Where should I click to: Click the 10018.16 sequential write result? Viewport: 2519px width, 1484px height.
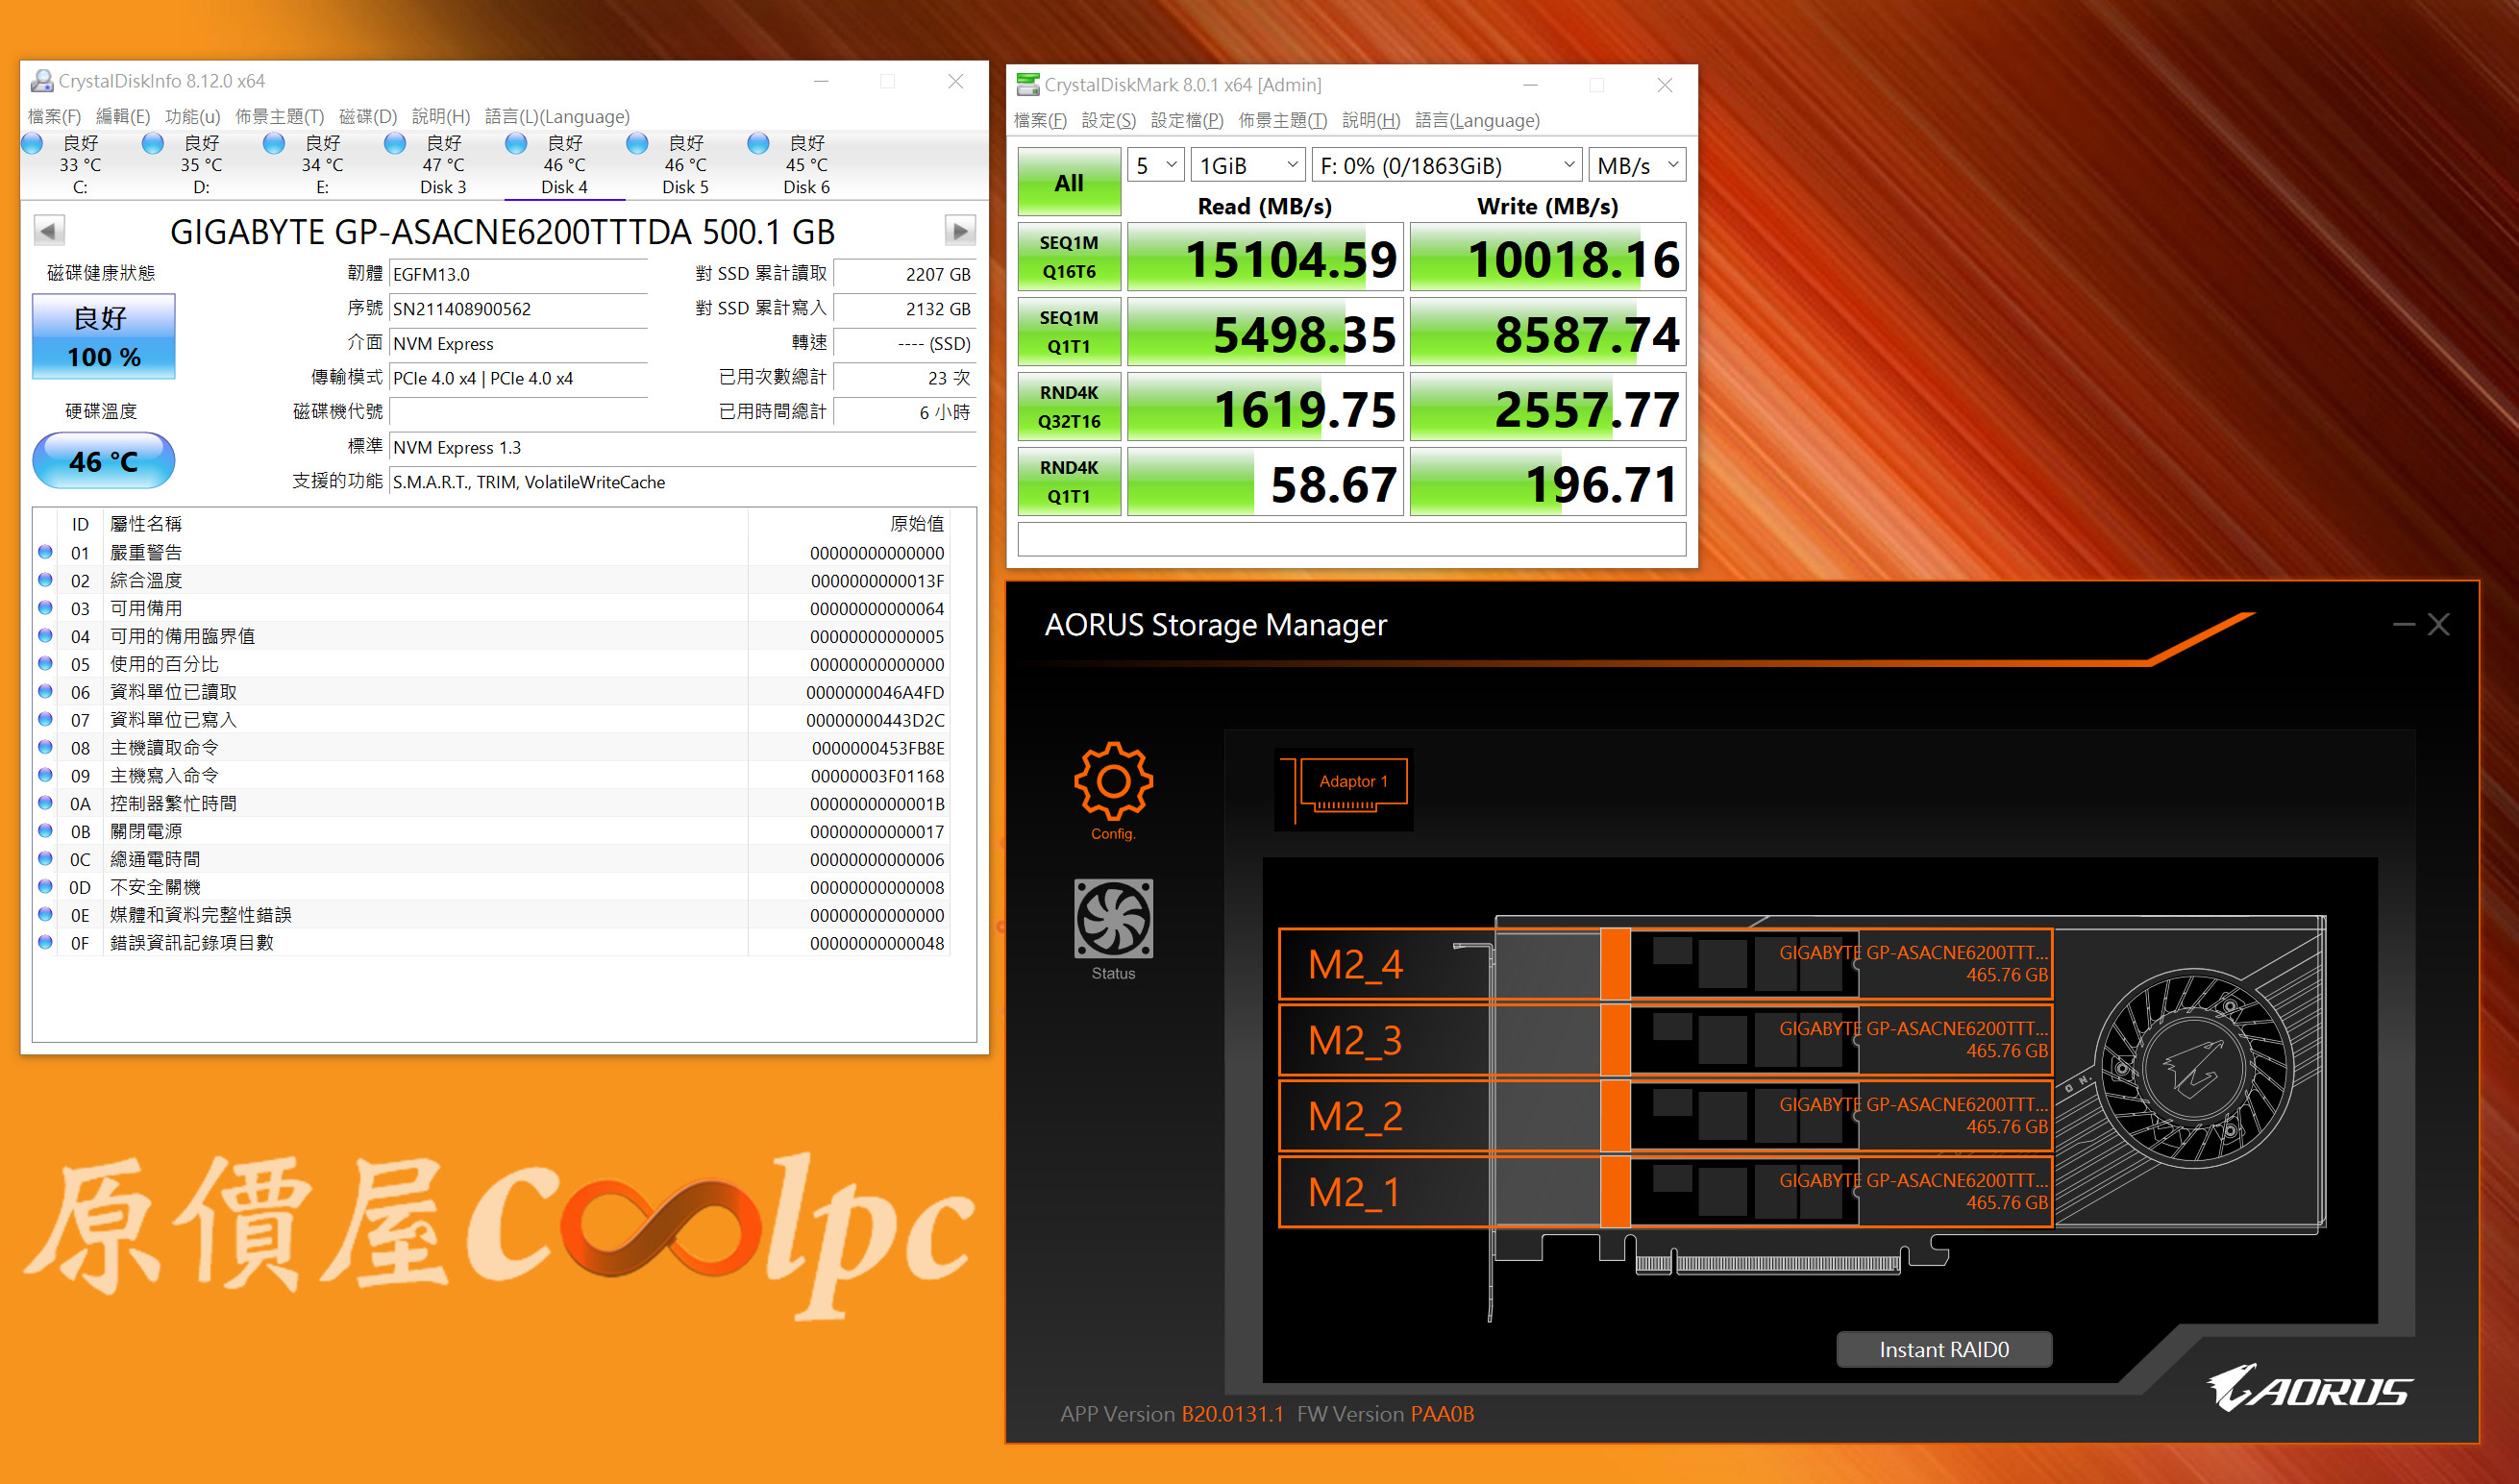coord(1547,257)
